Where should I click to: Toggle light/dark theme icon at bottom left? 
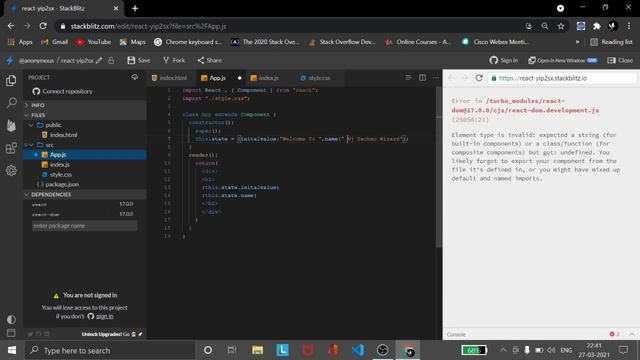click(x=11, y=319)
